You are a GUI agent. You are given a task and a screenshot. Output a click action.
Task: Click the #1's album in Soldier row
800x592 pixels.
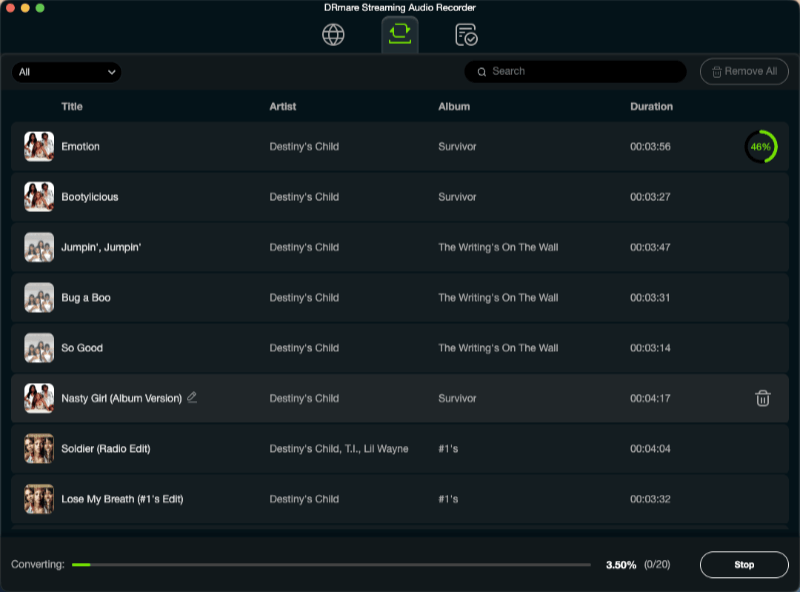pos(448,449)
